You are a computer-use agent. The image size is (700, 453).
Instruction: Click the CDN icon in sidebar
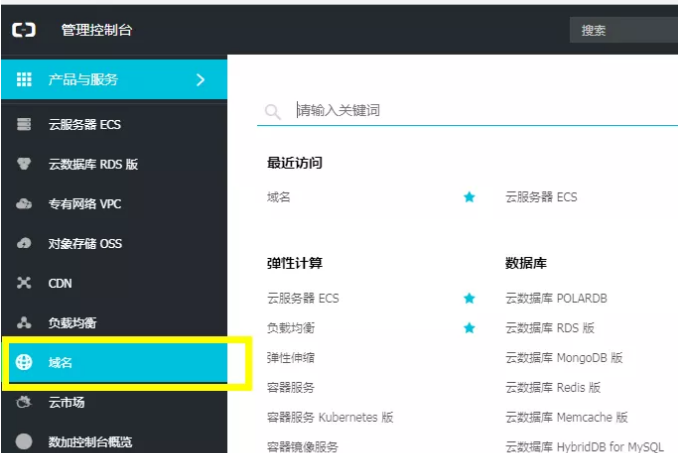pos(25,283)
